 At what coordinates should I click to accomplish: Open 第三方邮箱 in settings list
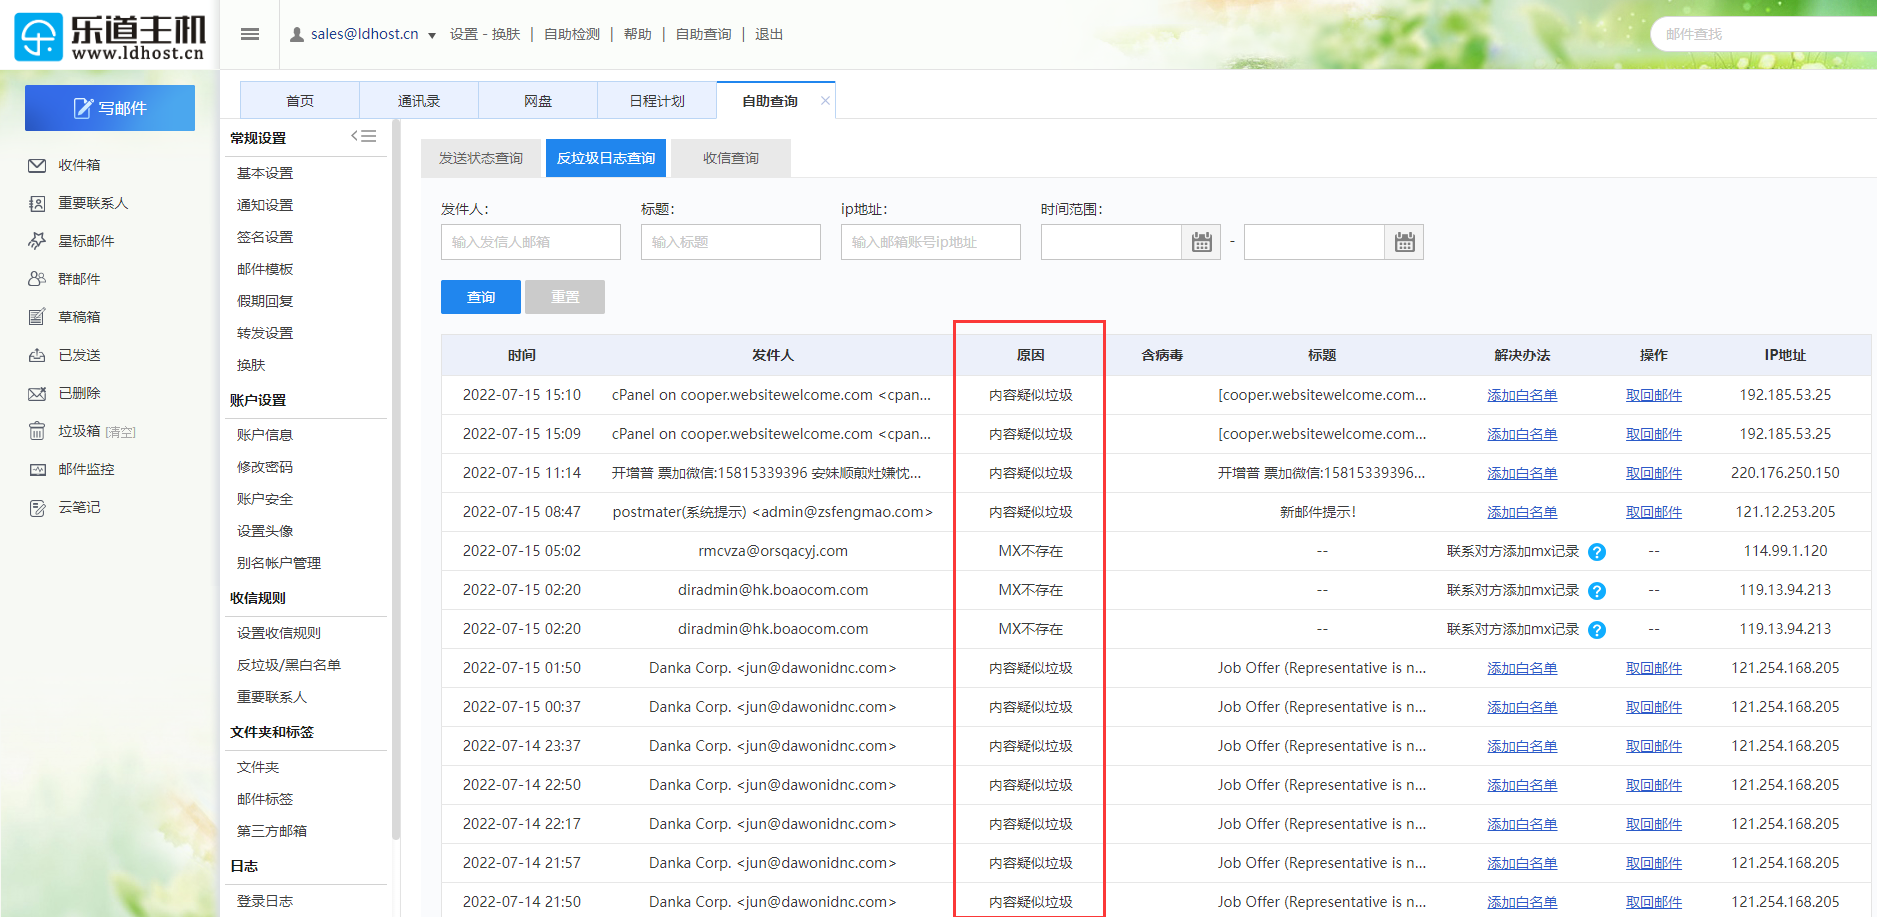click(x=272, y=831)
